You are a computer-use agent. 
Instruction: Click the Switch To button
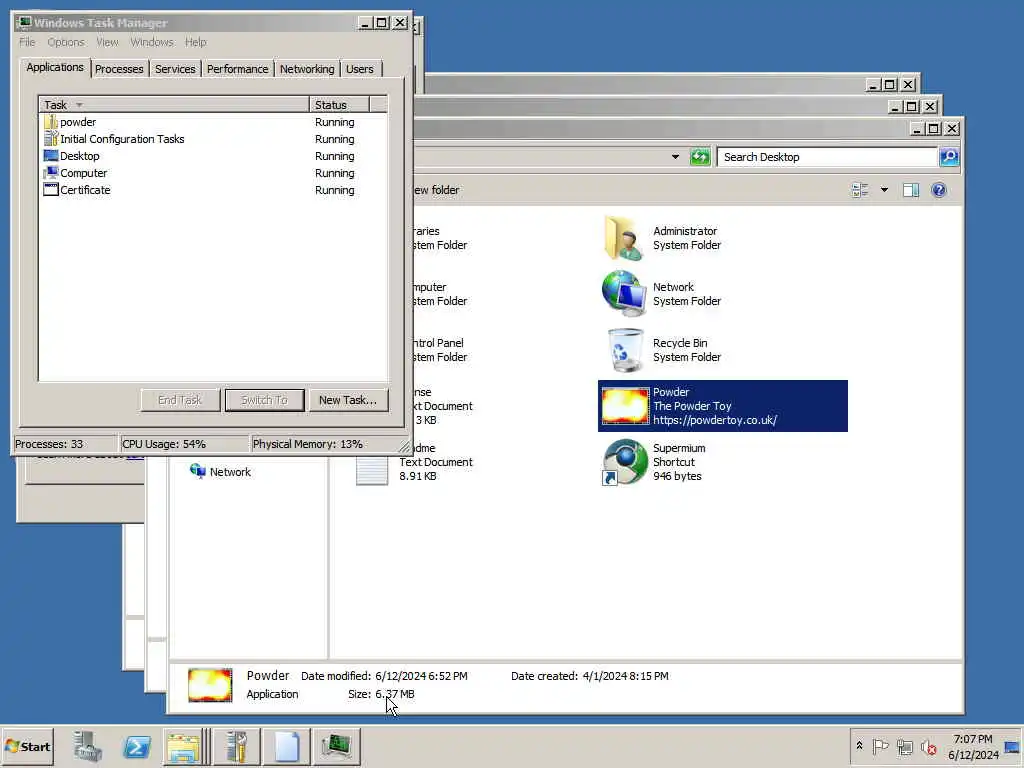pyautogui.click(x=264, y=400)
